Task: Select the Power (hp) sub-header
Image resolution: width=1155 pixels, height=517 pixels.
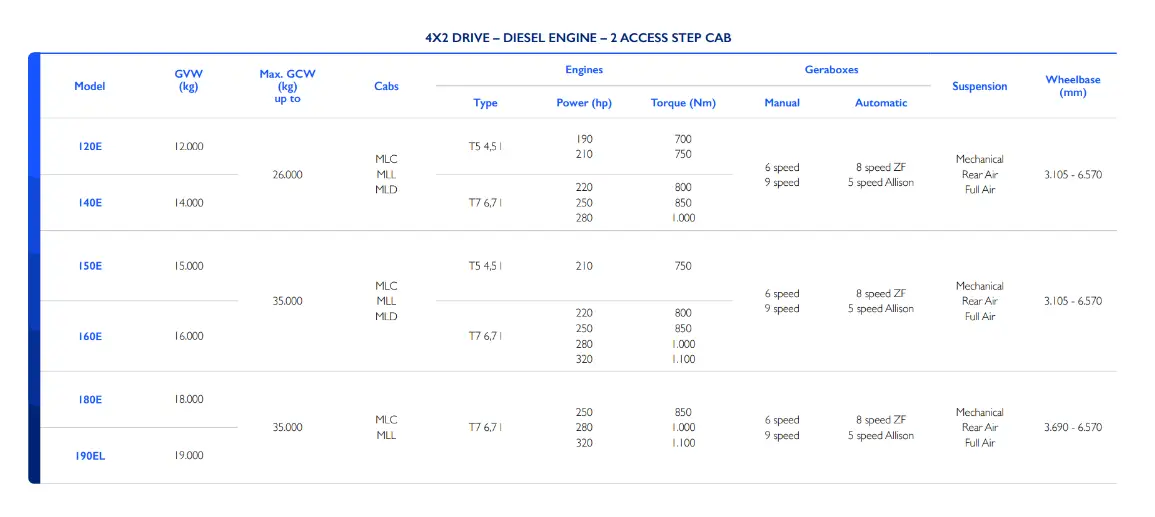Action: coord(584,103)
